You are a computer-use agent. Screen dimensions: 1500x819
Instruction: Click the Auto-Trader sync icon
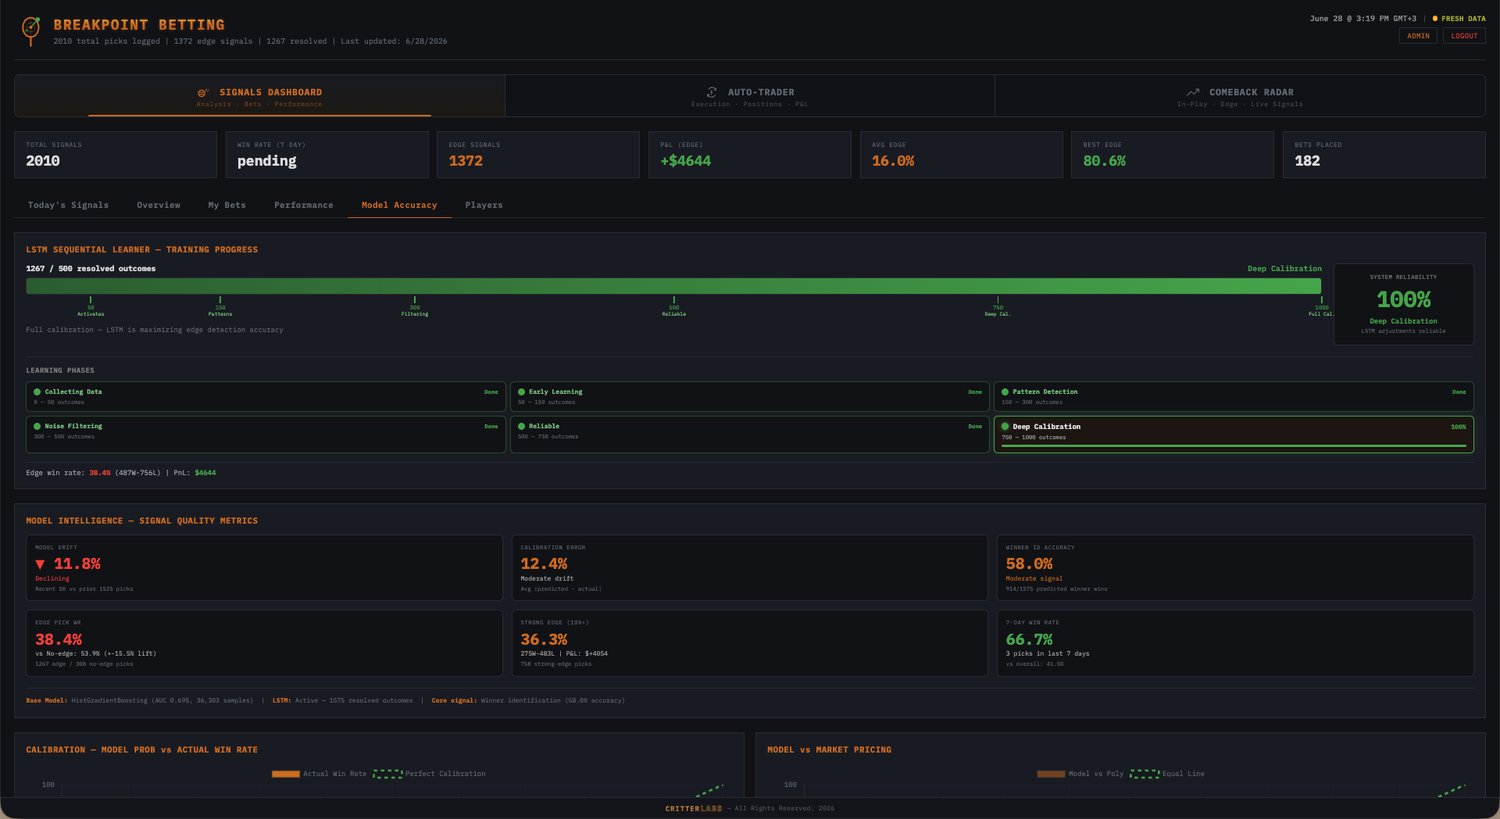click(712, 92)
